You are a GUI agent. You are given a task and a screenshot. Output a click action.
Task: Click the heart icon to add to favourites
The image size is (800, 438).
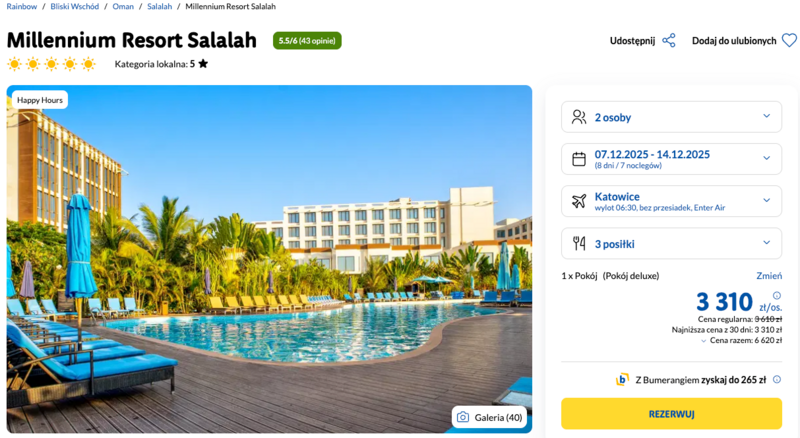click(x=789, y=41)
